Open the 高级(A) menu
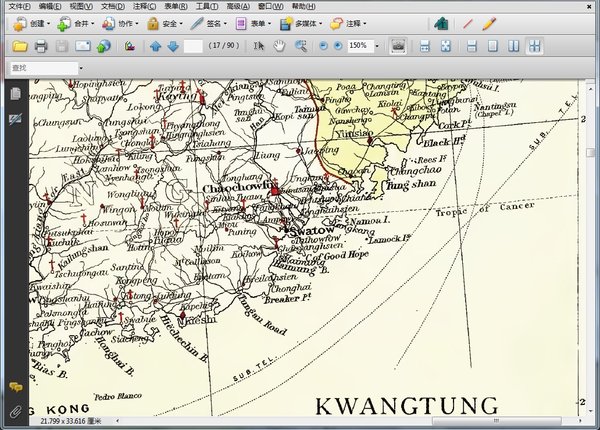Viewport: 600px width, 430px height. click(x=238, y=6)
